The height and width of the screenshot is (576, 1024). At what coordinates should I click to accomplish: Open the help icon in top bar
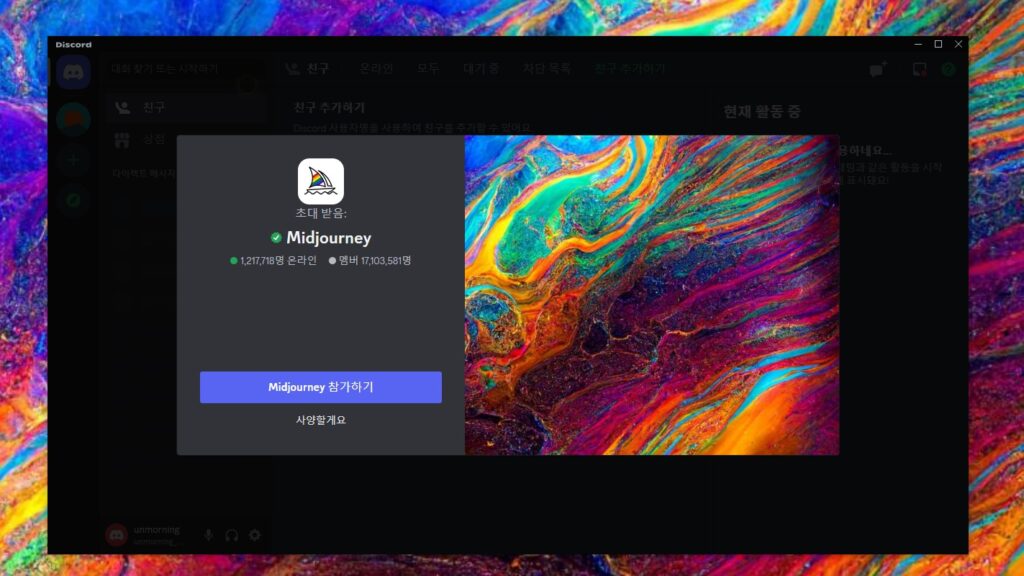[x=948, y=69]
